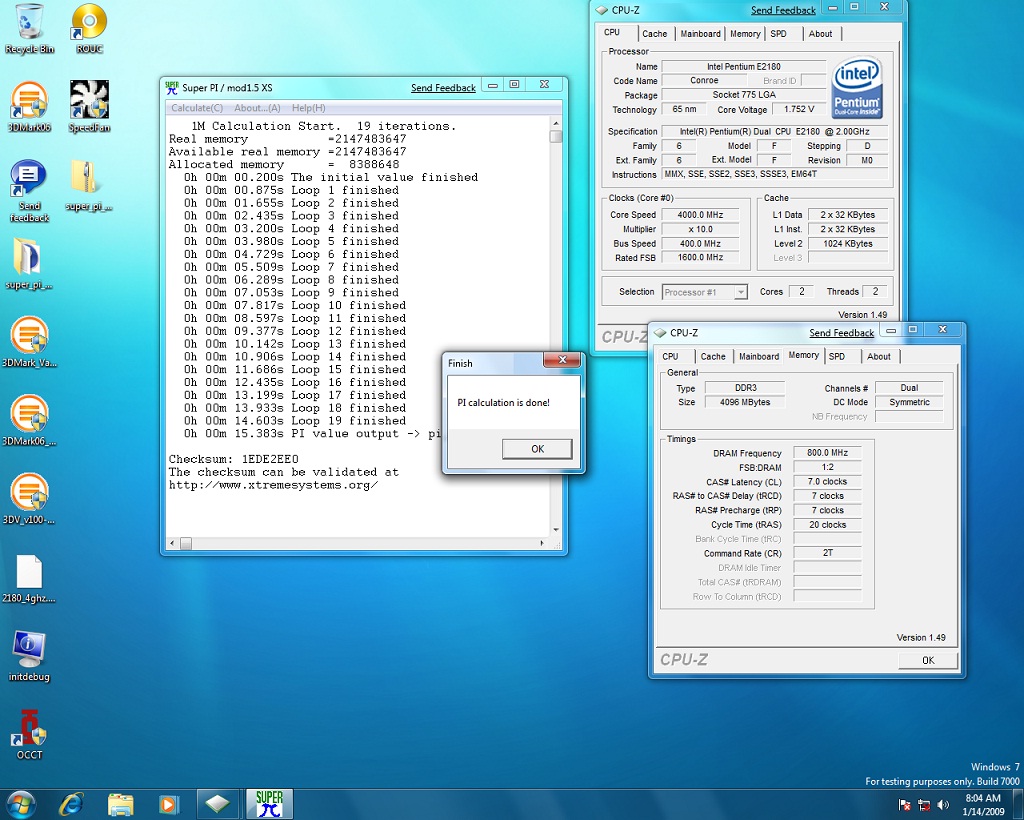Screen dimensions: 1024x820
Task: Click the network tray icon
Action: pyautogui.click(x=923, y=805)
